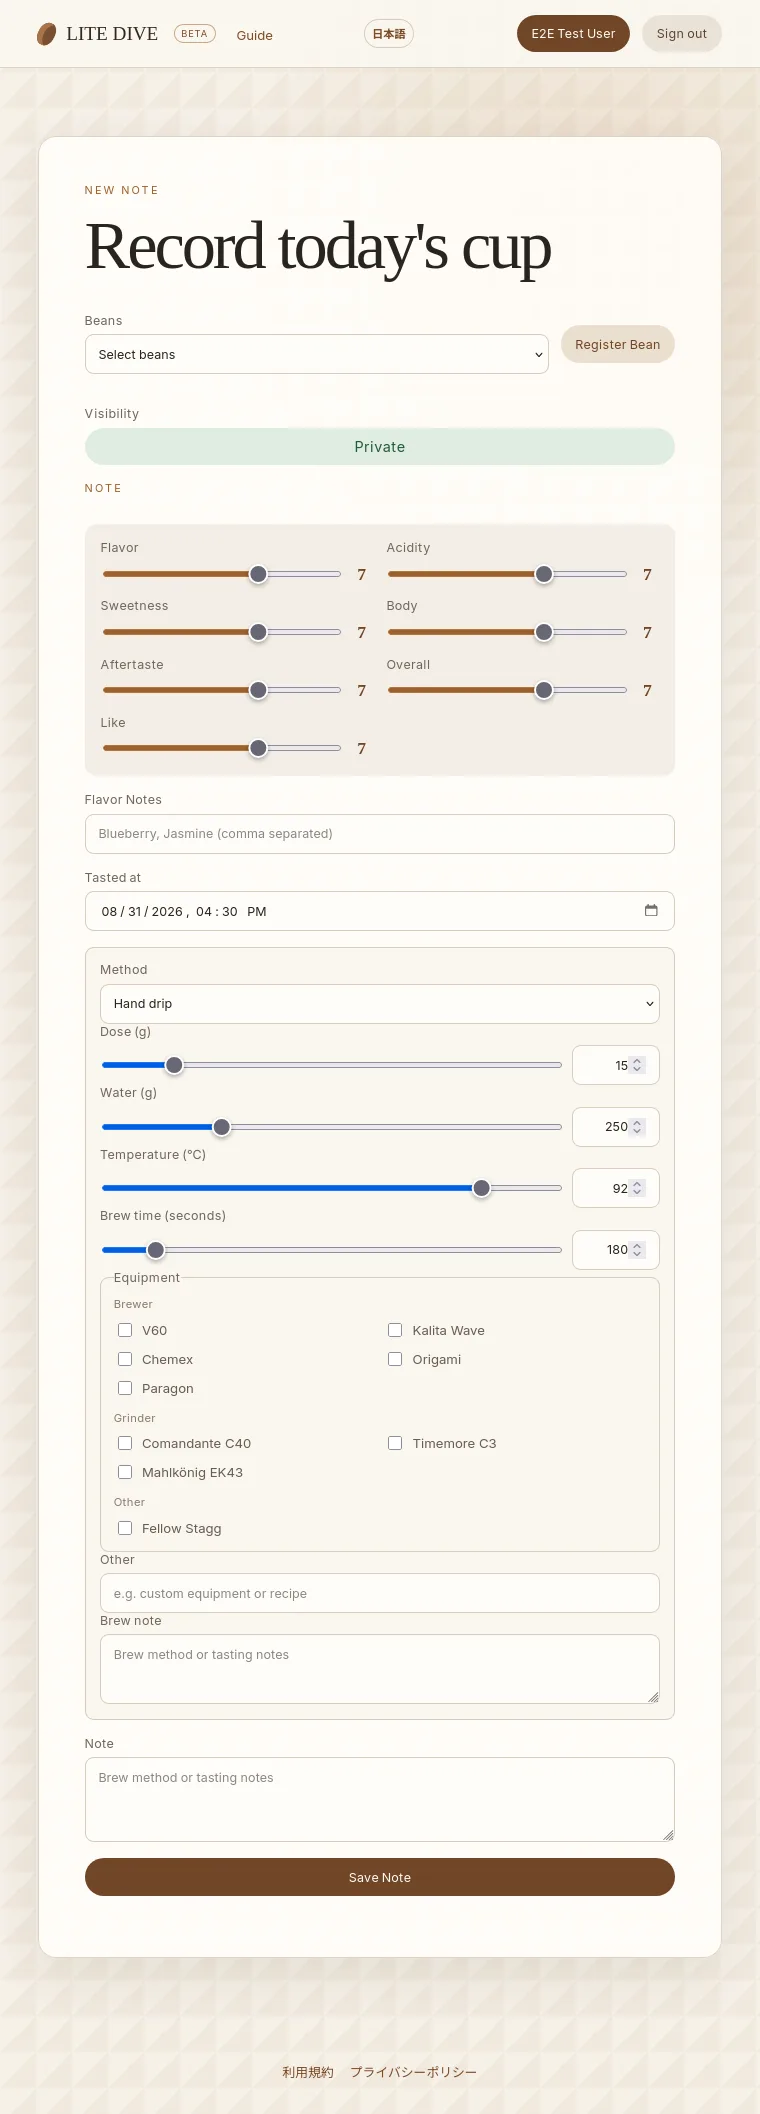Open the Guide page
This screenshot has width=760, height=2114.
[x=254, y=35]
